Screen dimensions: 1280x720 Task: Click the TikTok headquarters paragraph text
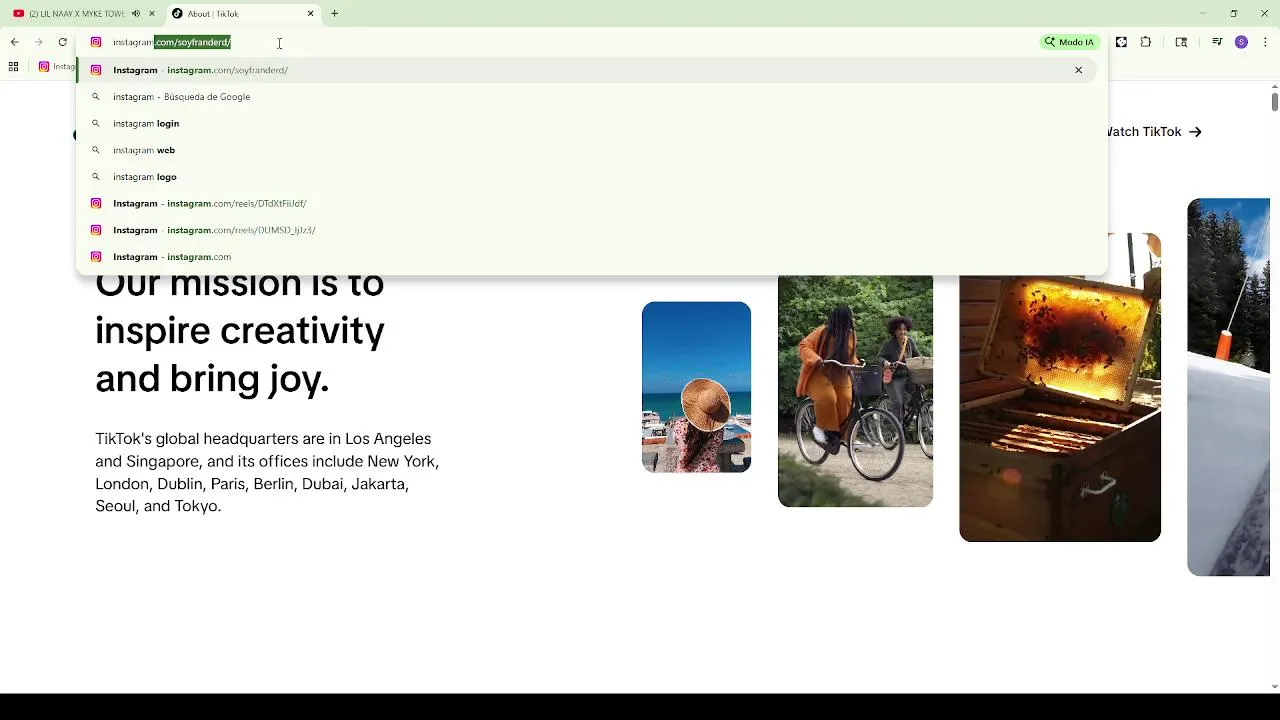coord(267,473)
